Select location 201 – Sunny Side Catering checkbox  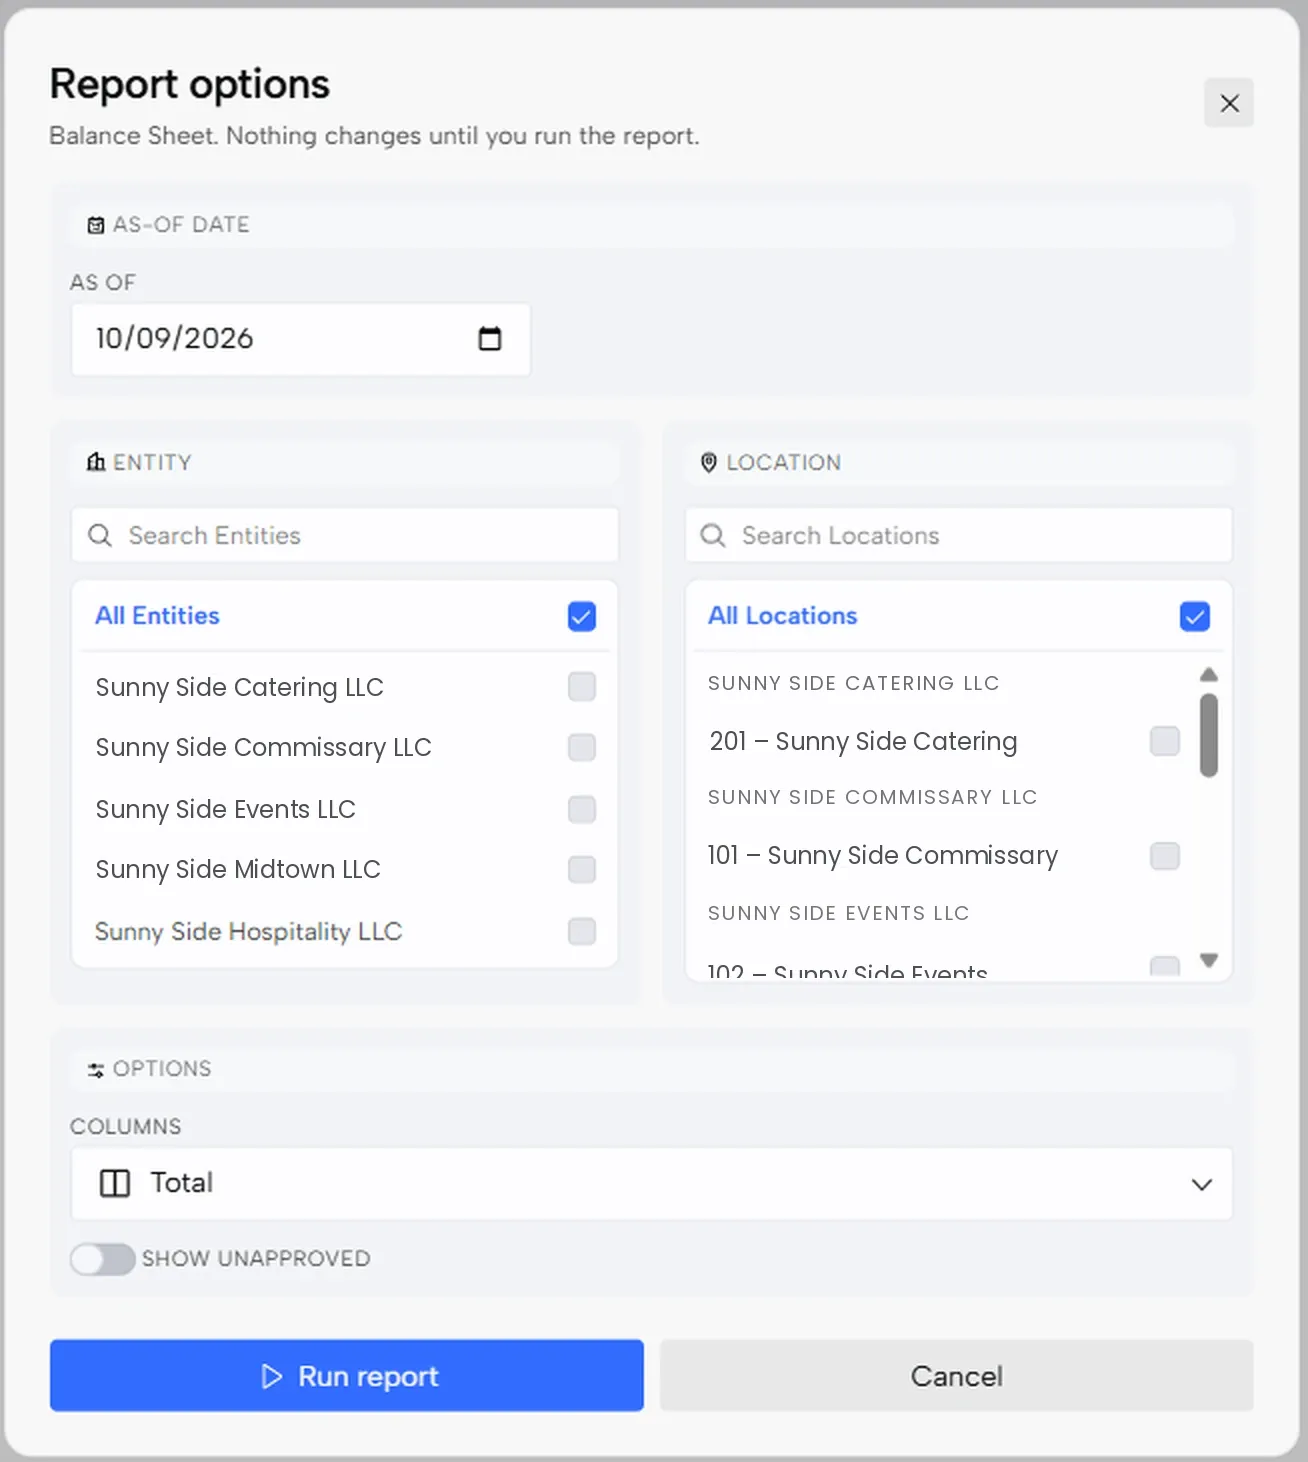coord(1165,741)
